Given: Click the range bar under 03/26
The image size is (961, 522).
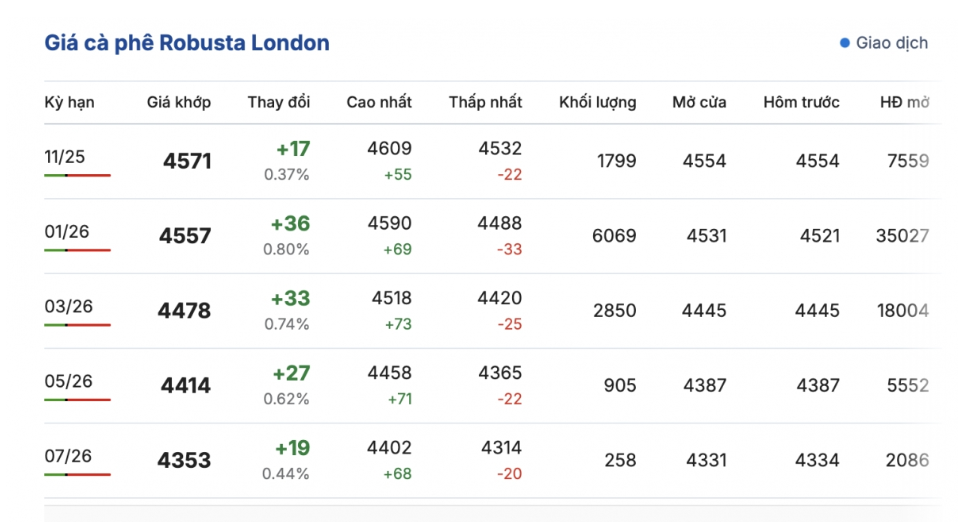Looking at the screenshot, I should click(77, 325).
